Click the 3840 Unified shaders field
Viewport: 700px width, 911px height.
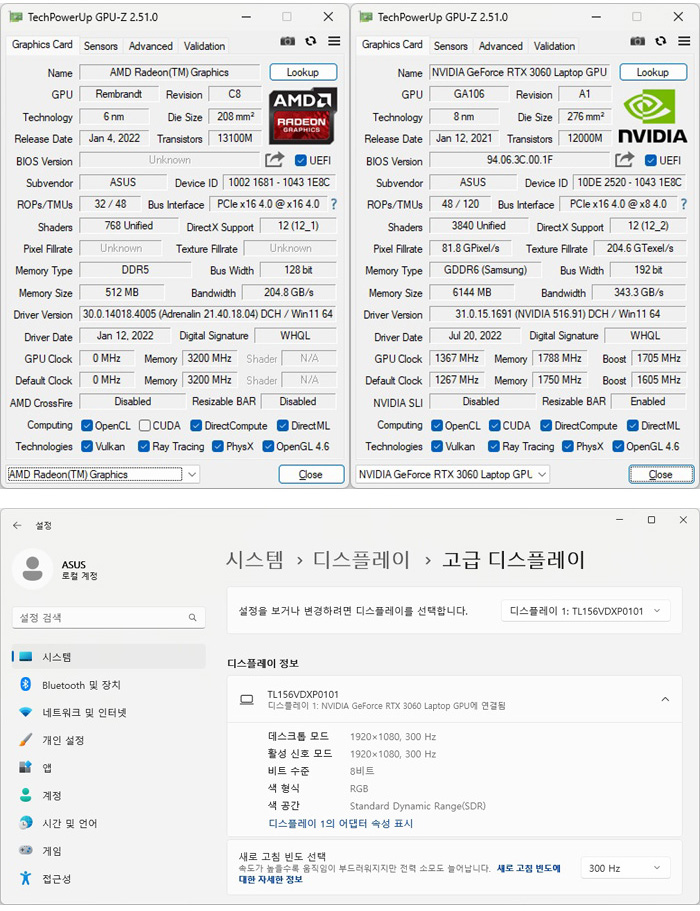[479, 226]
